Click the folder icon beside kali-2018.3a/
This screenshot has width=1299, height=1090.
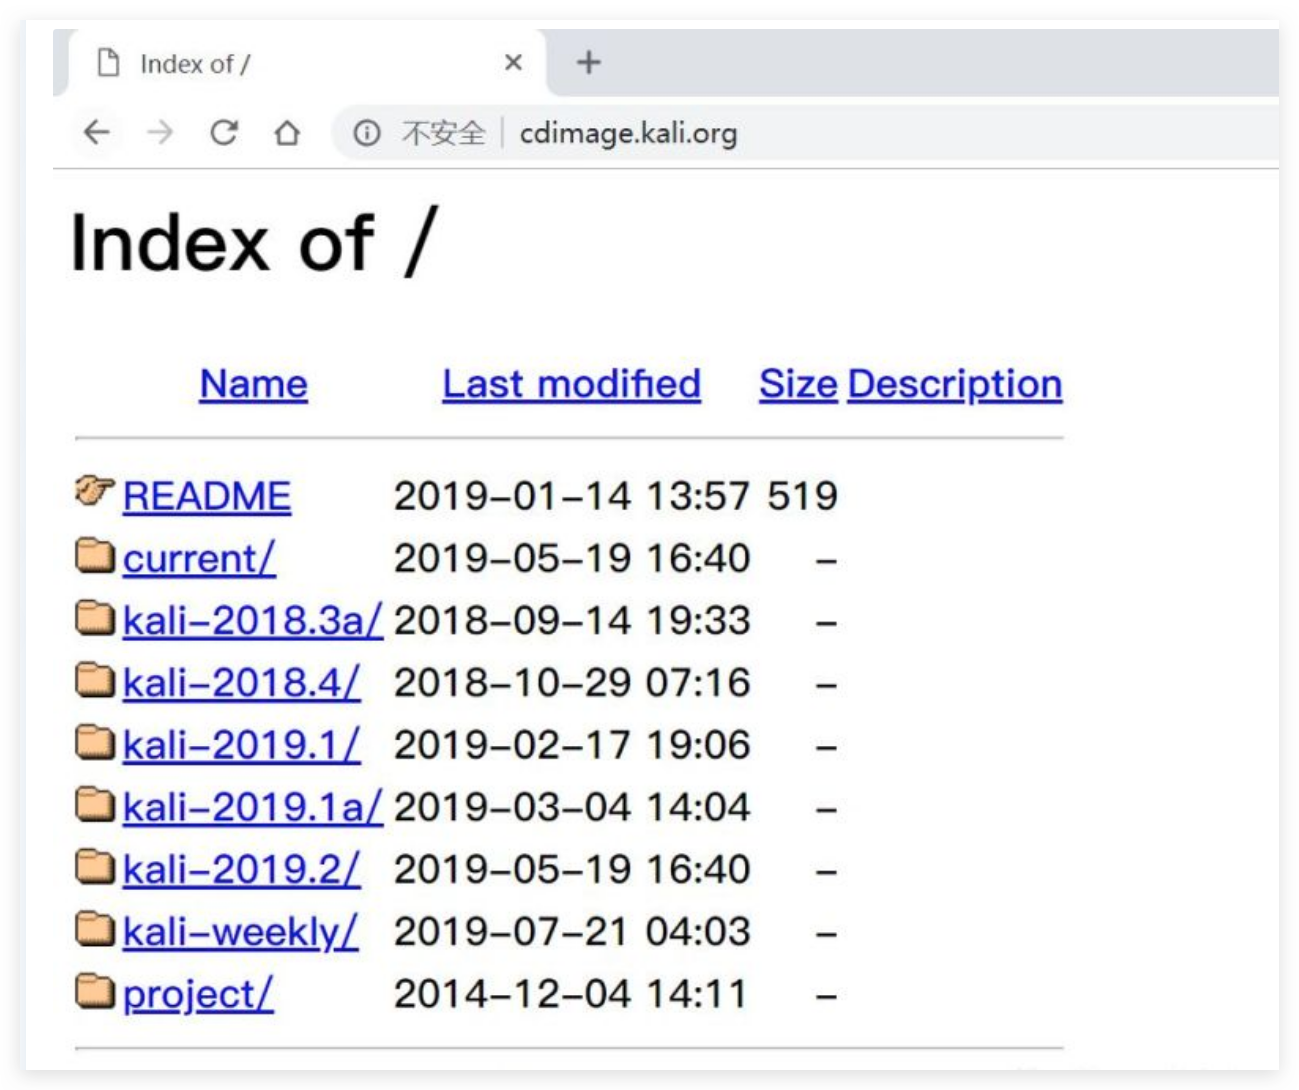coord(95,617)
